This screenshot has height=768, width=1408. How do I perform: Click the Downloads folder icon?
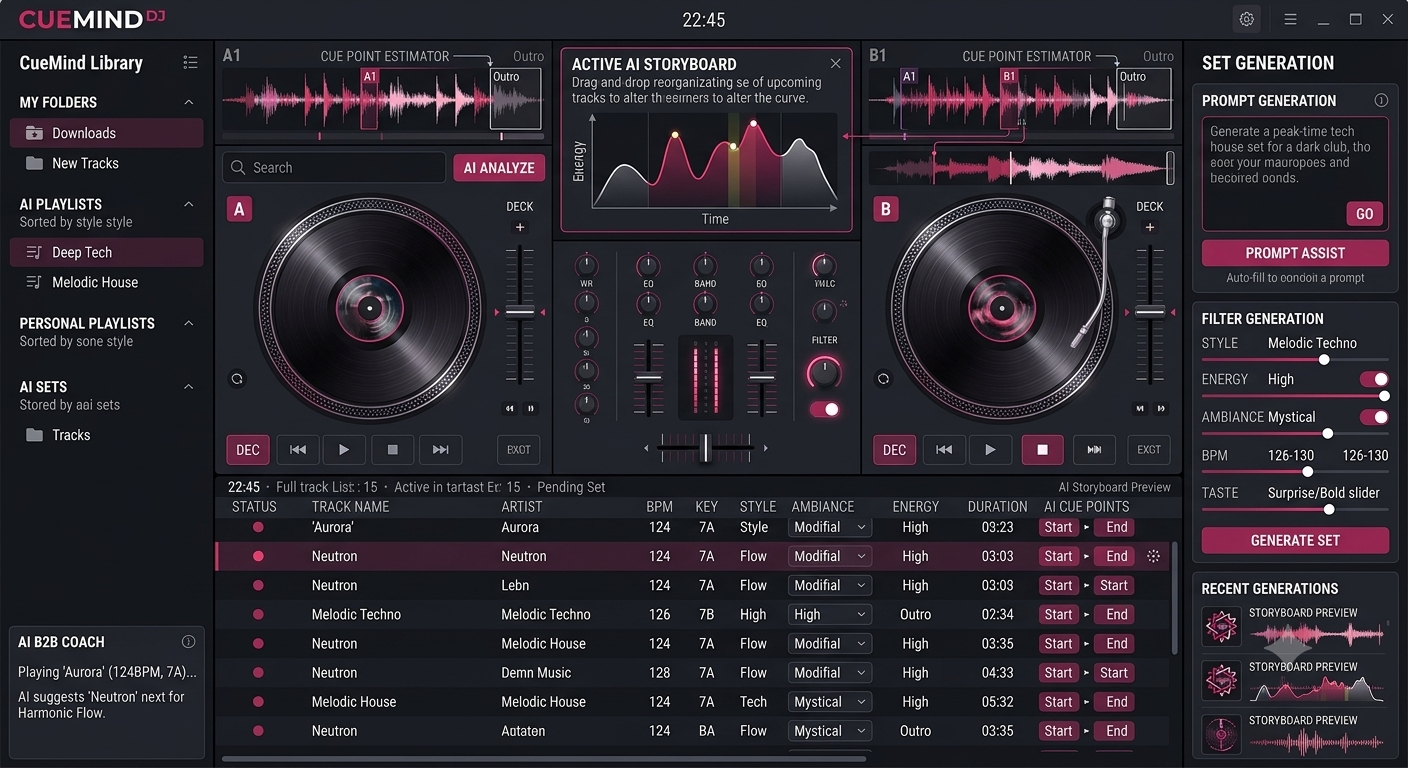[x=34, y=133]
